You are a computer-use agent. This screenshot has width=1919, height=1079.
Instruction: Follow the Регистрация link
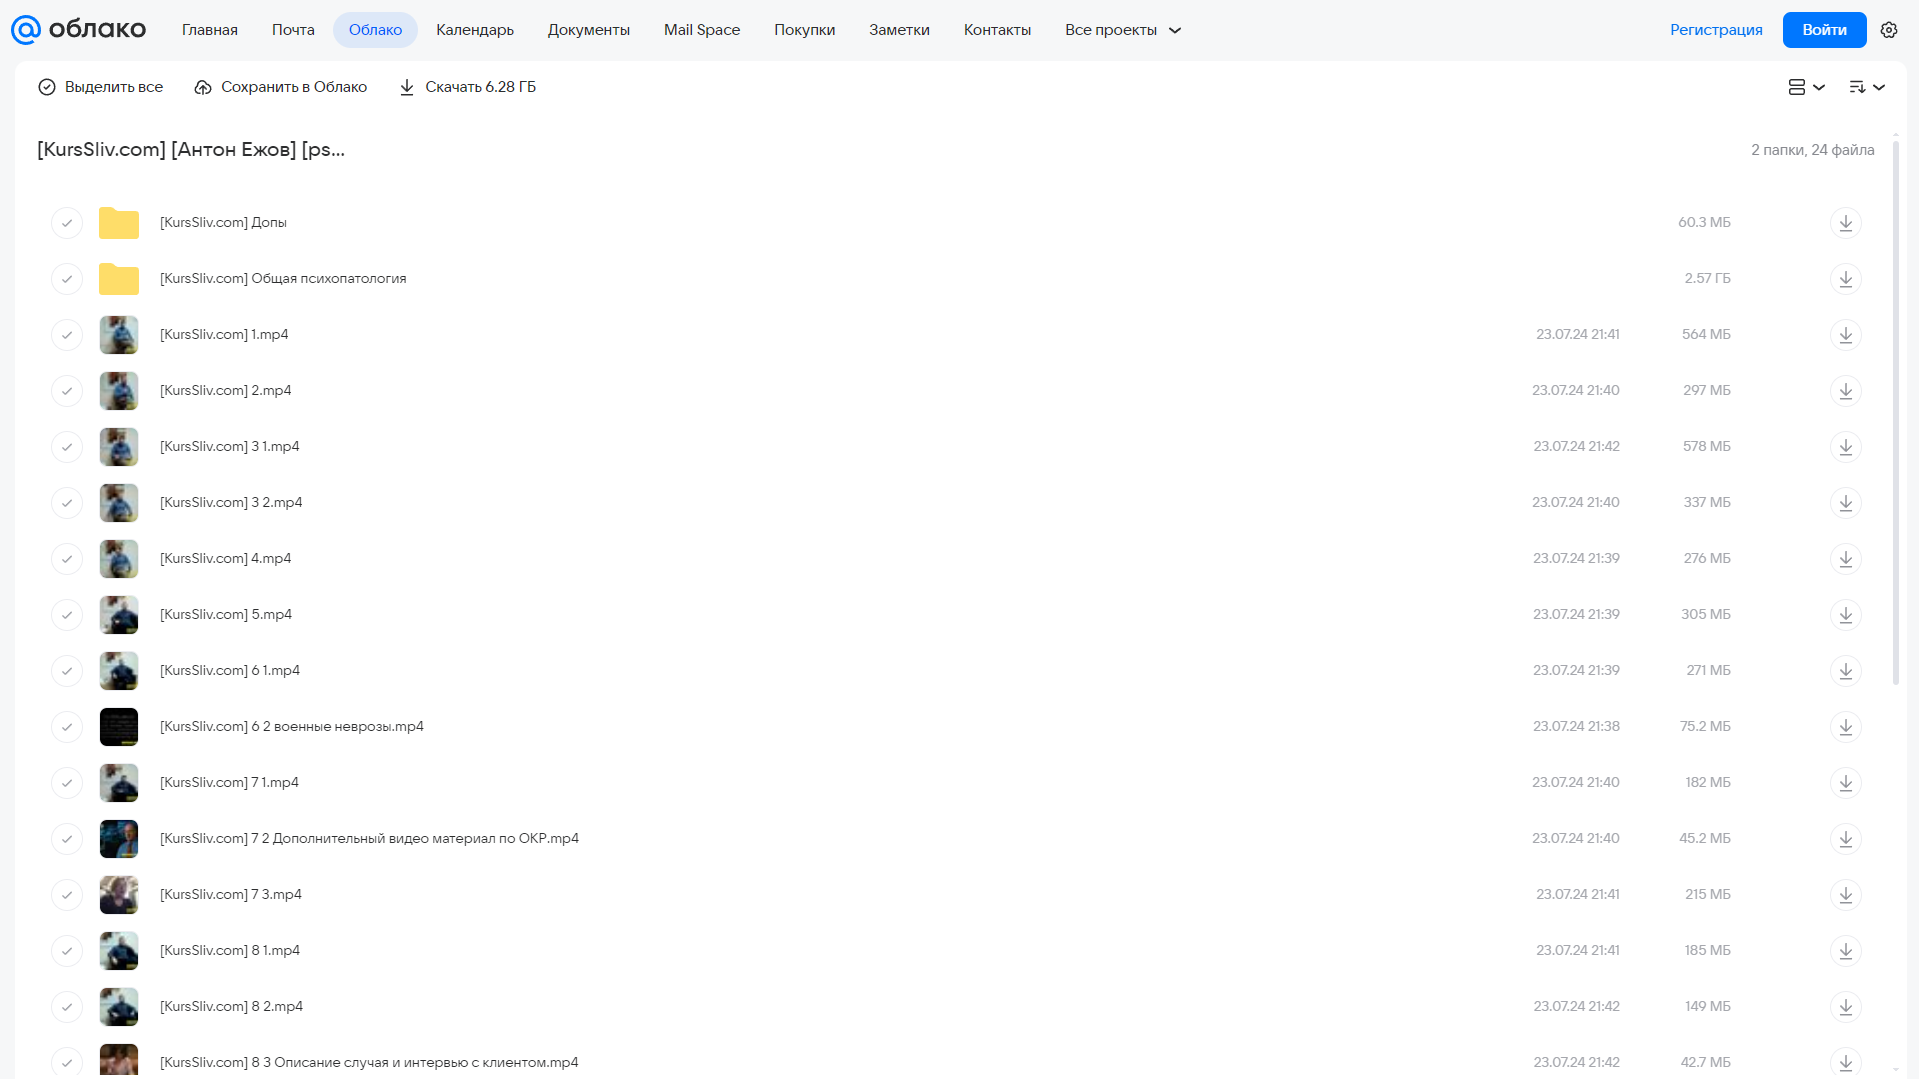(x=1716, y=30)
